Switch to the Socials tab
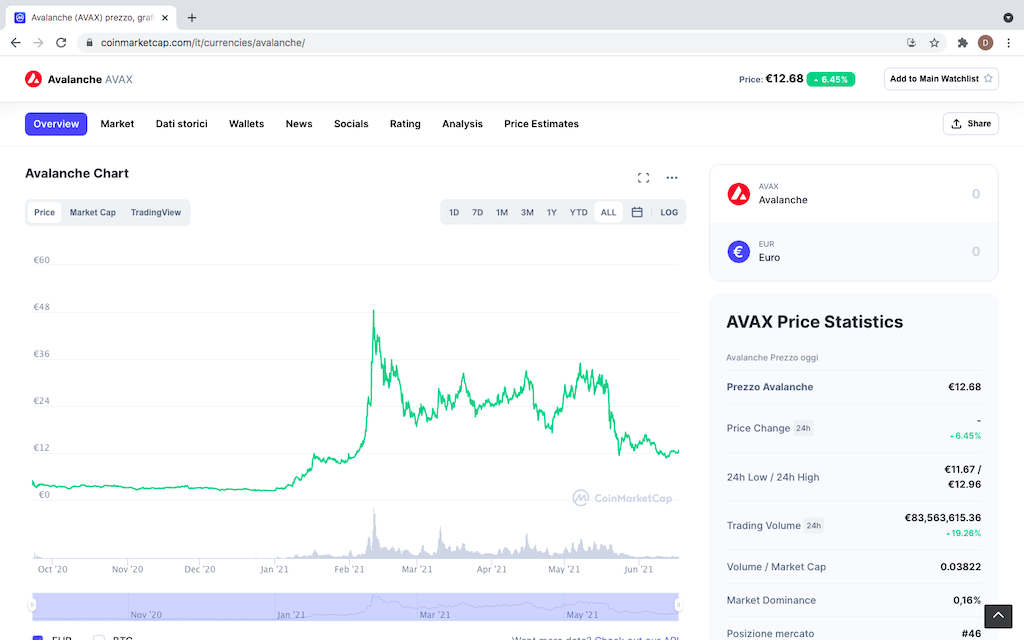Viewport: 1024px width, 640px height. 351,124
